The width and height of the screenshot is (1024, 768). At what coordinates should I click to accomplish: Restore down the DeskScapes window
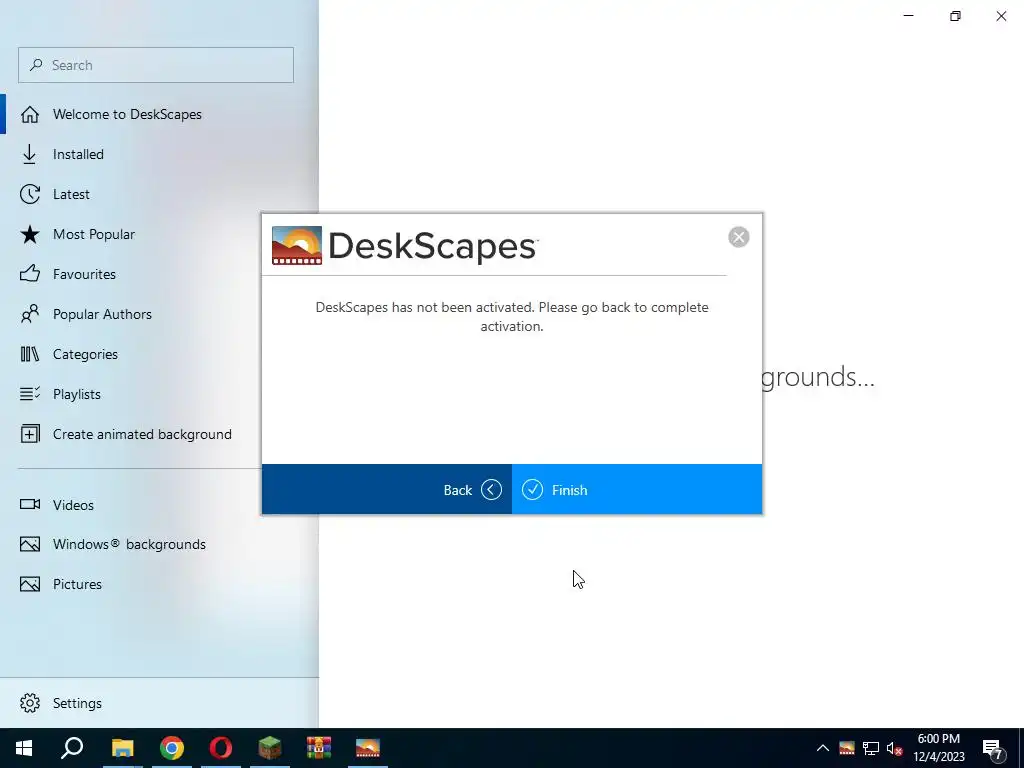955,16
